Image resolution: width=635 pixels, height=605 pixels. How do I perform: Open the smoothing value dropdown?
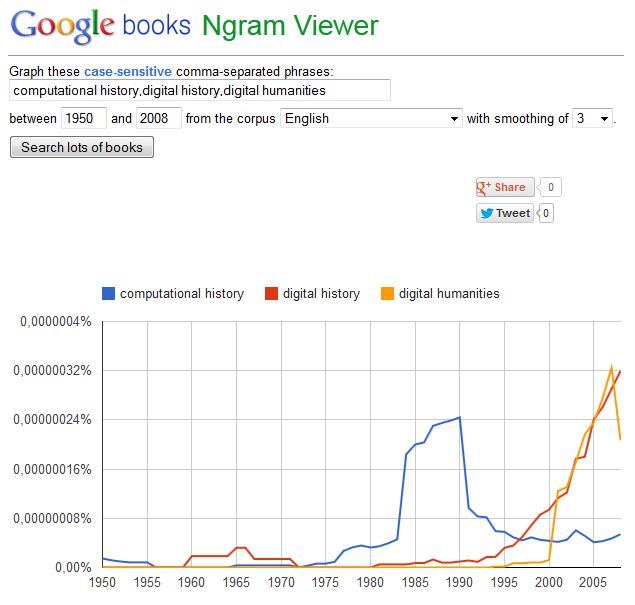592,119
